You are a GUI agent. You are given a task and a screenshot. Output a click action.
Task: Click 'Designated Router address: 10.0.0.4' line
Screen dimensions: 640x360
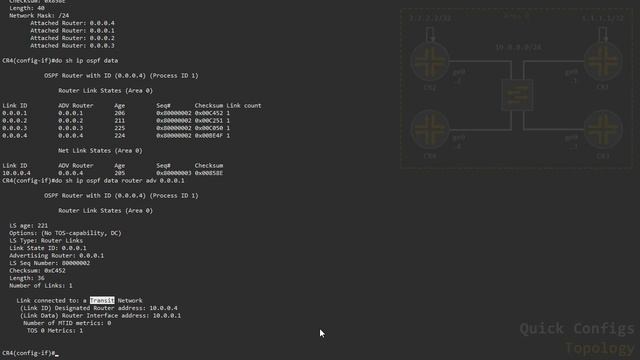pyautogui.click(x=99, y=308)
